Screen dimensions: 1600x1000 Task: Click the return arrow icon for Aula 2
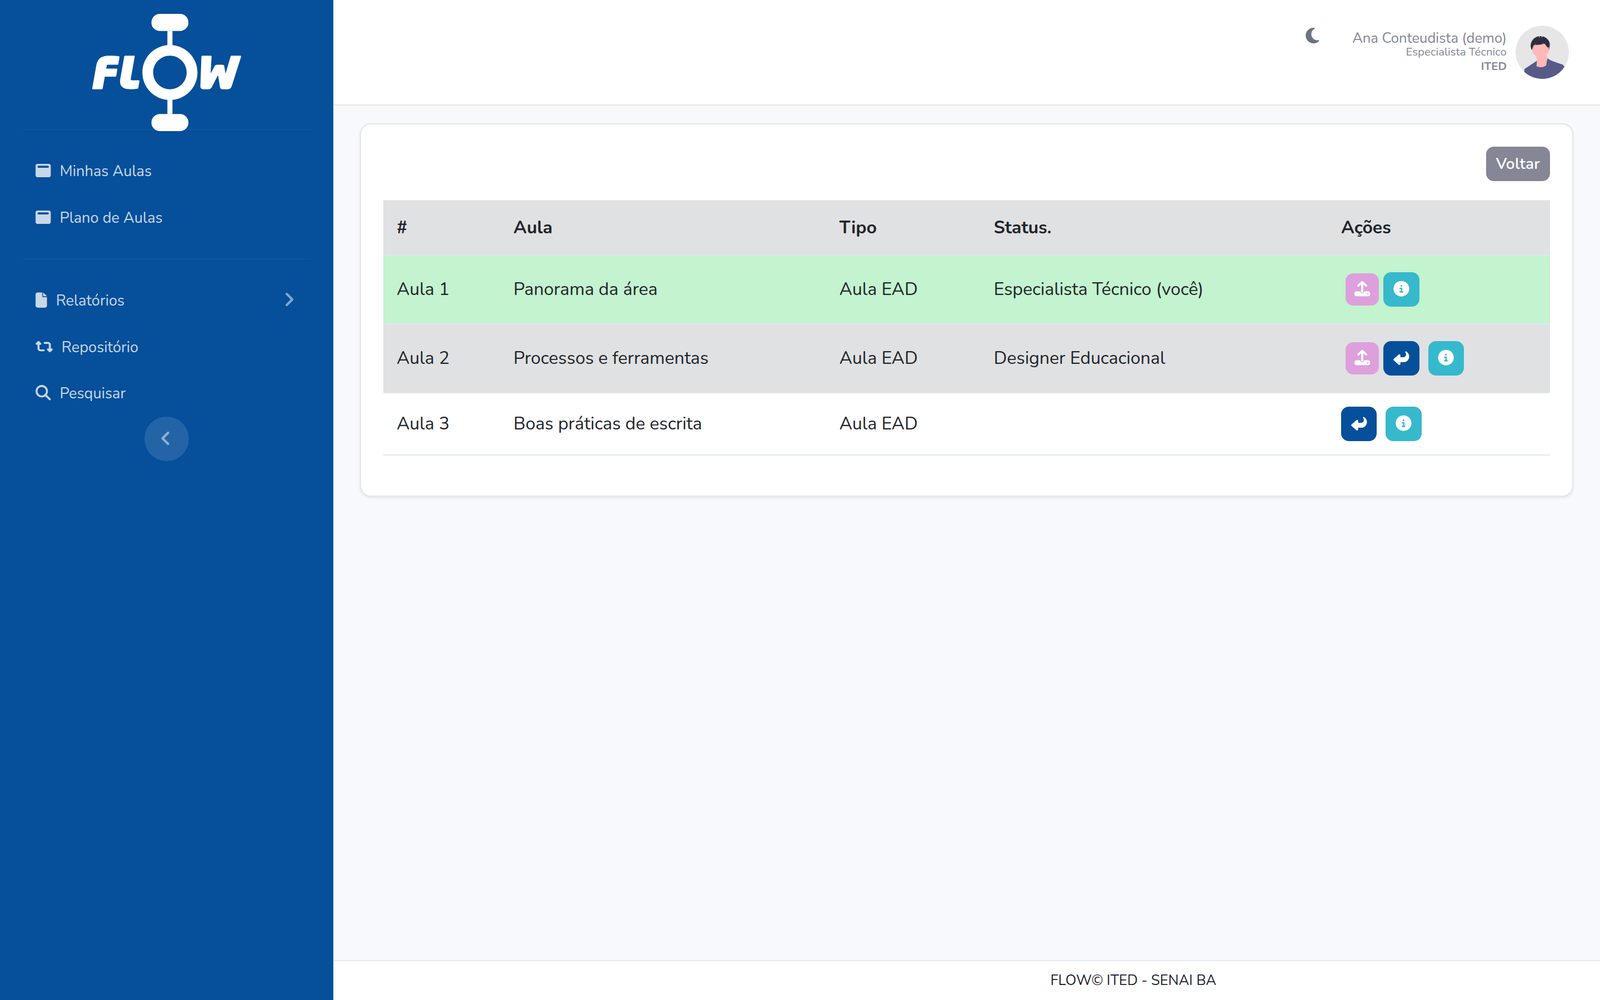(1401, 358)
